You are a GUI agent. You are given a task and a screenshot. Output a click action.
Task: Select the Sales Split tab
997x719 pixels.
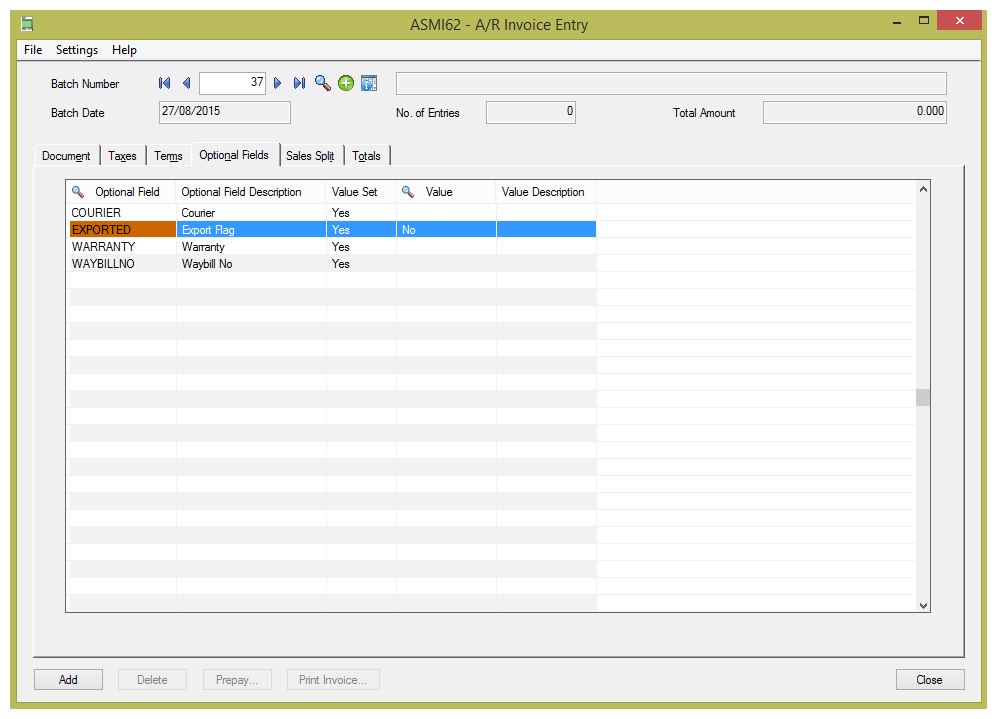click(x=310, y=156)
